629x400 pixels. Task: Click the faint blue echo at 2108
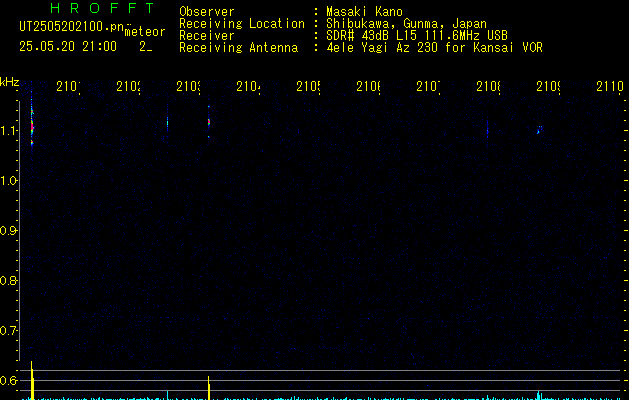click(x=487, y=130)
